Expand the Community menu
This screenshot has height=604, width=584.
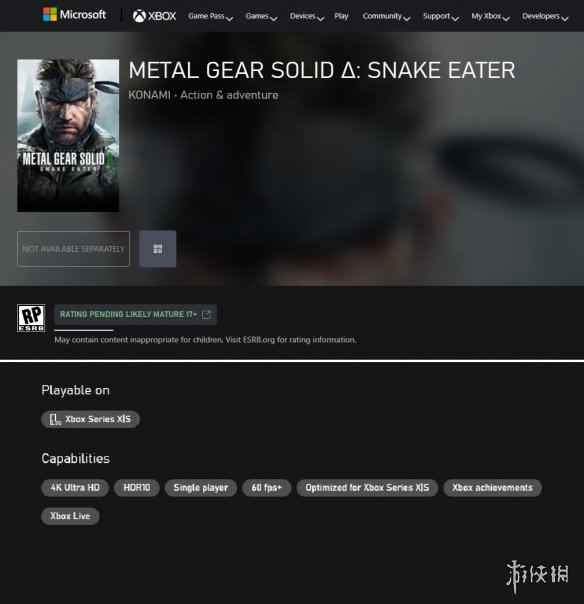(x=386, y=16)
